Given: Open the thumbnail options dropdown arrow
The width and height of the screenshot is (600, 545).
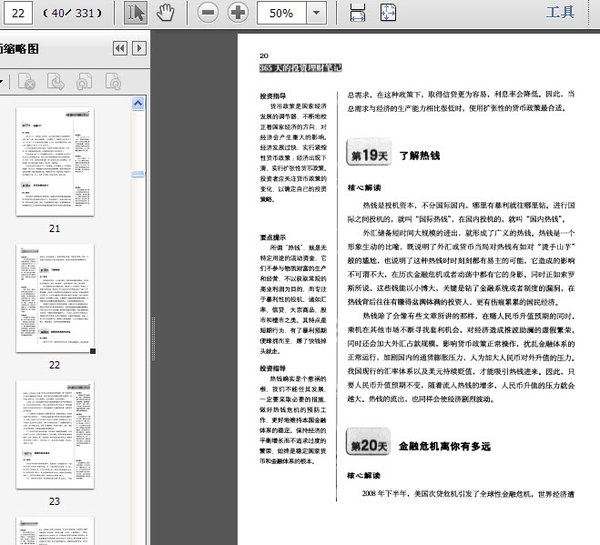Looking at the screenshot, I should (3, 82).
